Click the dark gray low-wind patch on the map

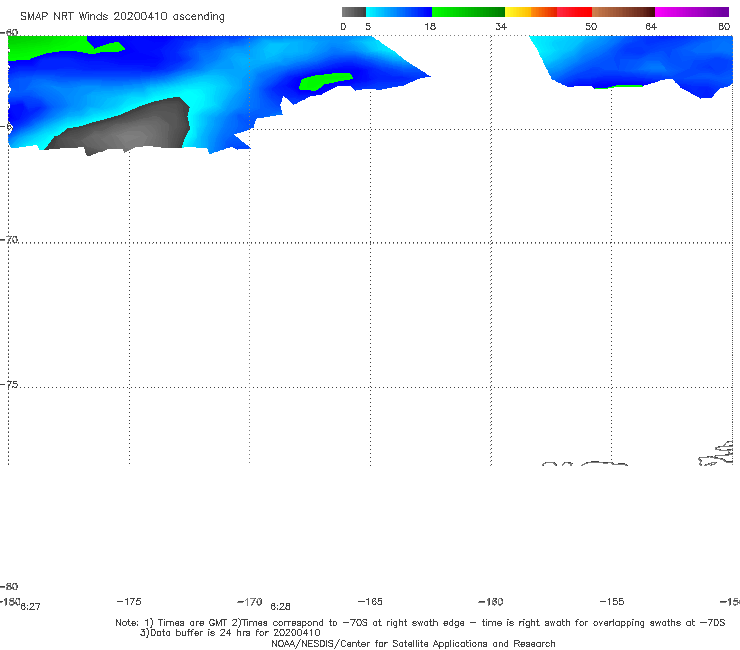click(x=127, y=130)
